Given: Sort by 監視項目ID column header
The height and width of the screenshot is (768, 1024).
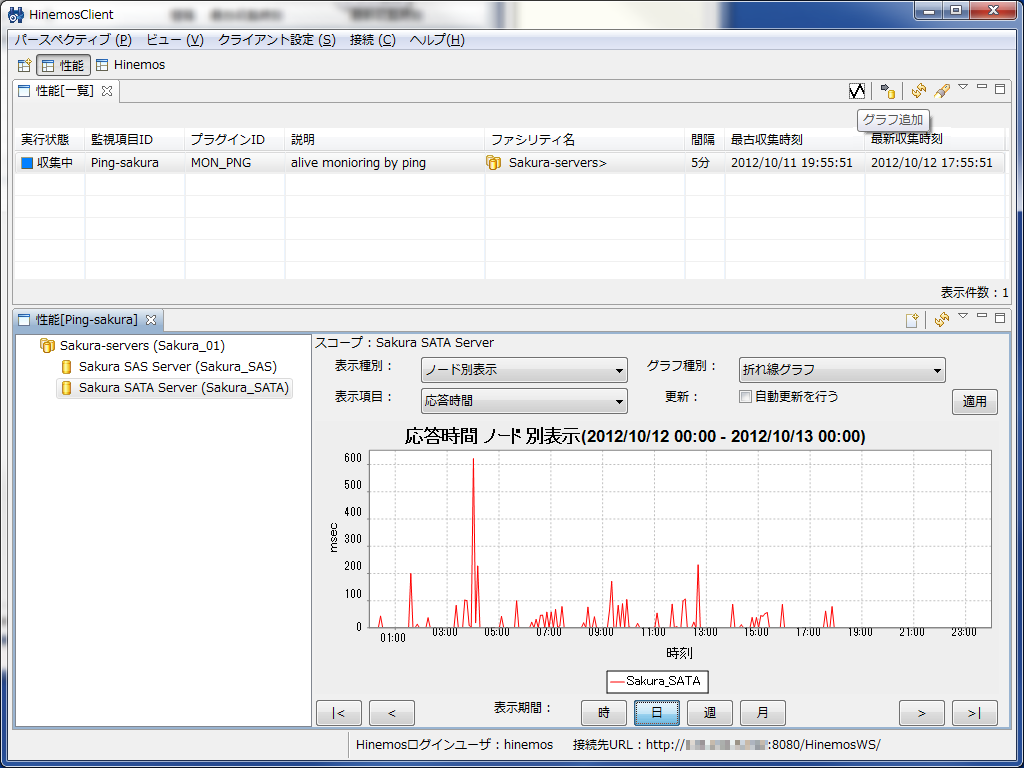Looking at the screenshot, I should point(135,140).
